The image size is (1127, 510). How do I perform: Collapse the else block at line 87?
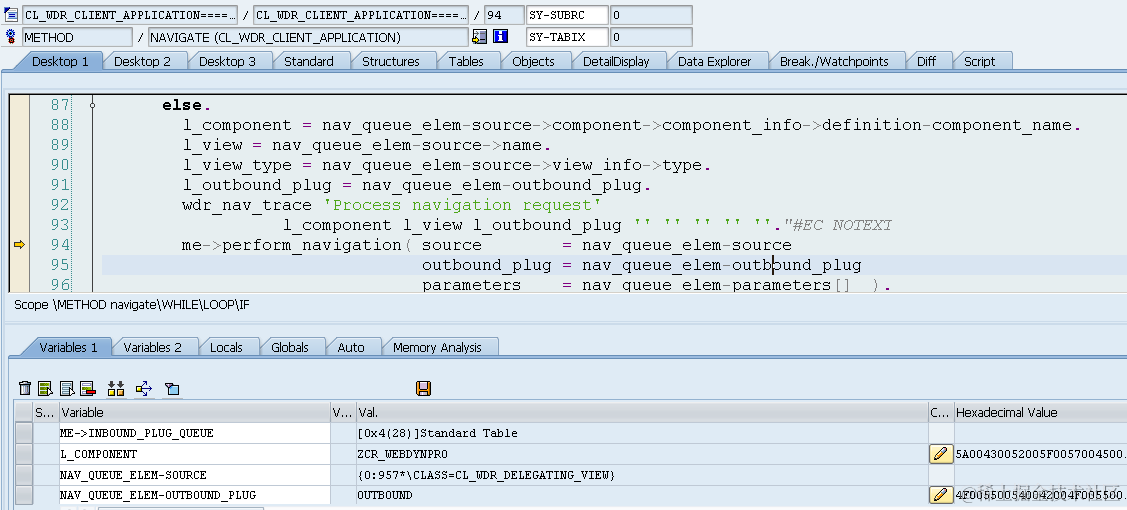(x=93, y=106)
